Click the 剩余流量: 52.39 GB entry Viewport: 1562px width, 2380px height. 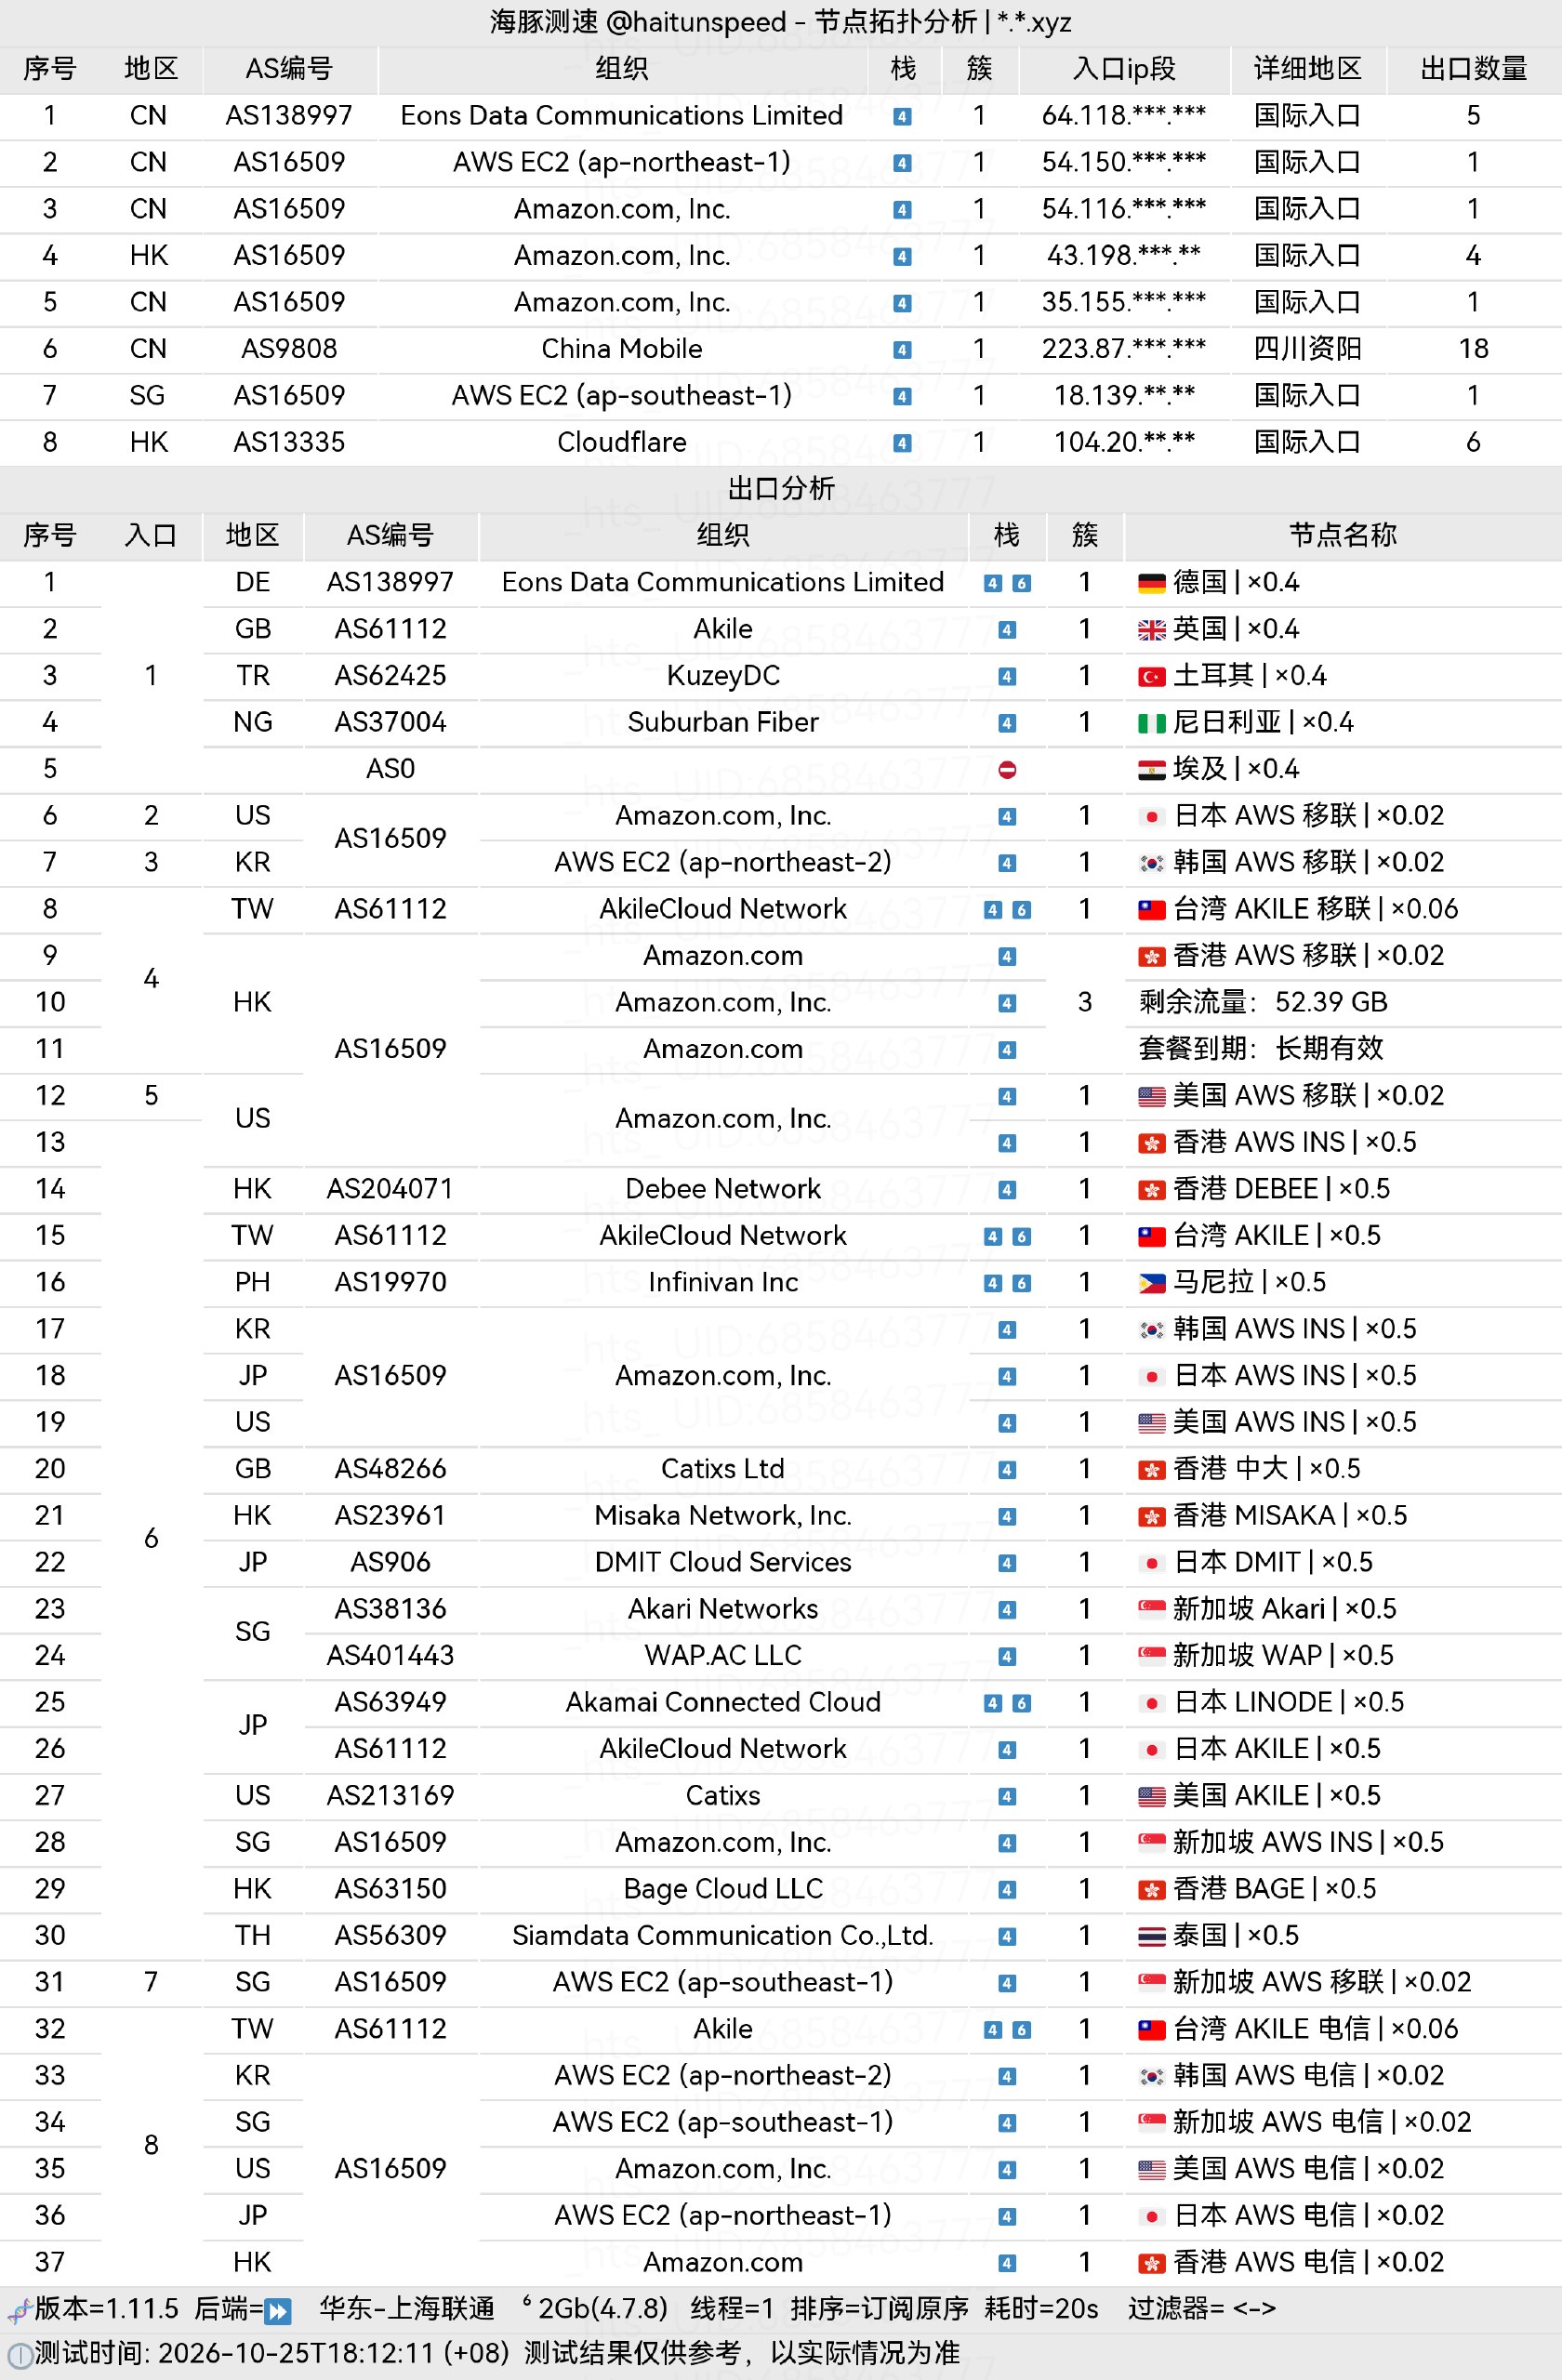pos(1264,1002)
